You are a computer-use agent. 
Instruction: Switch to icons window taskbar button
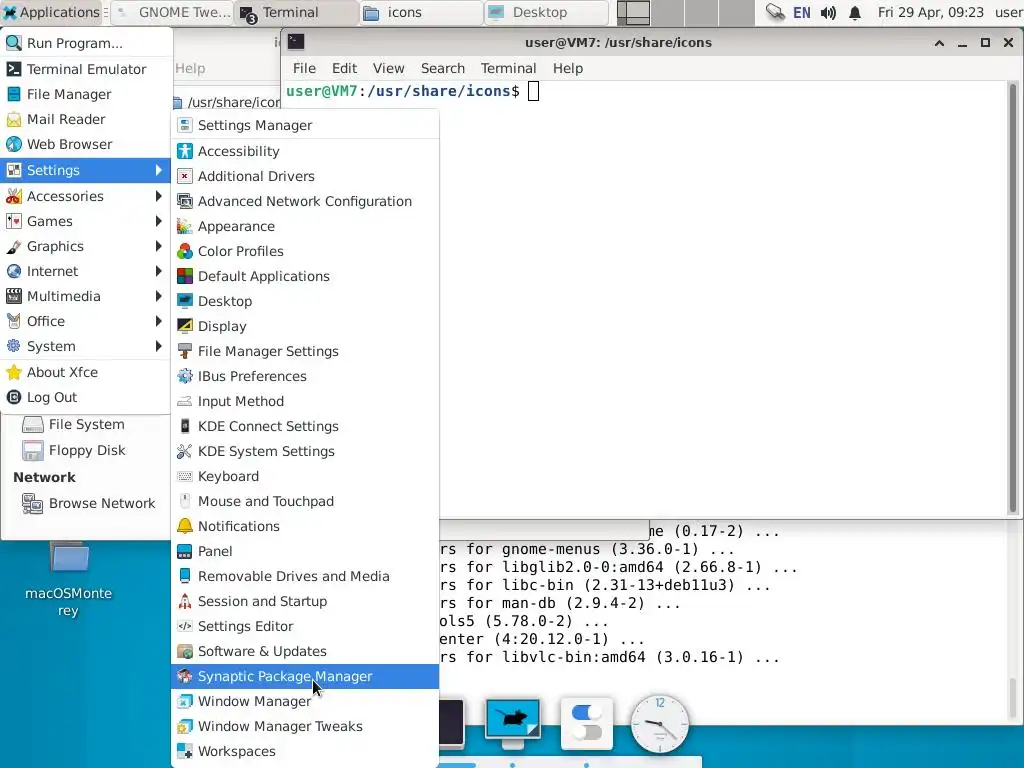tap(421, 12)
